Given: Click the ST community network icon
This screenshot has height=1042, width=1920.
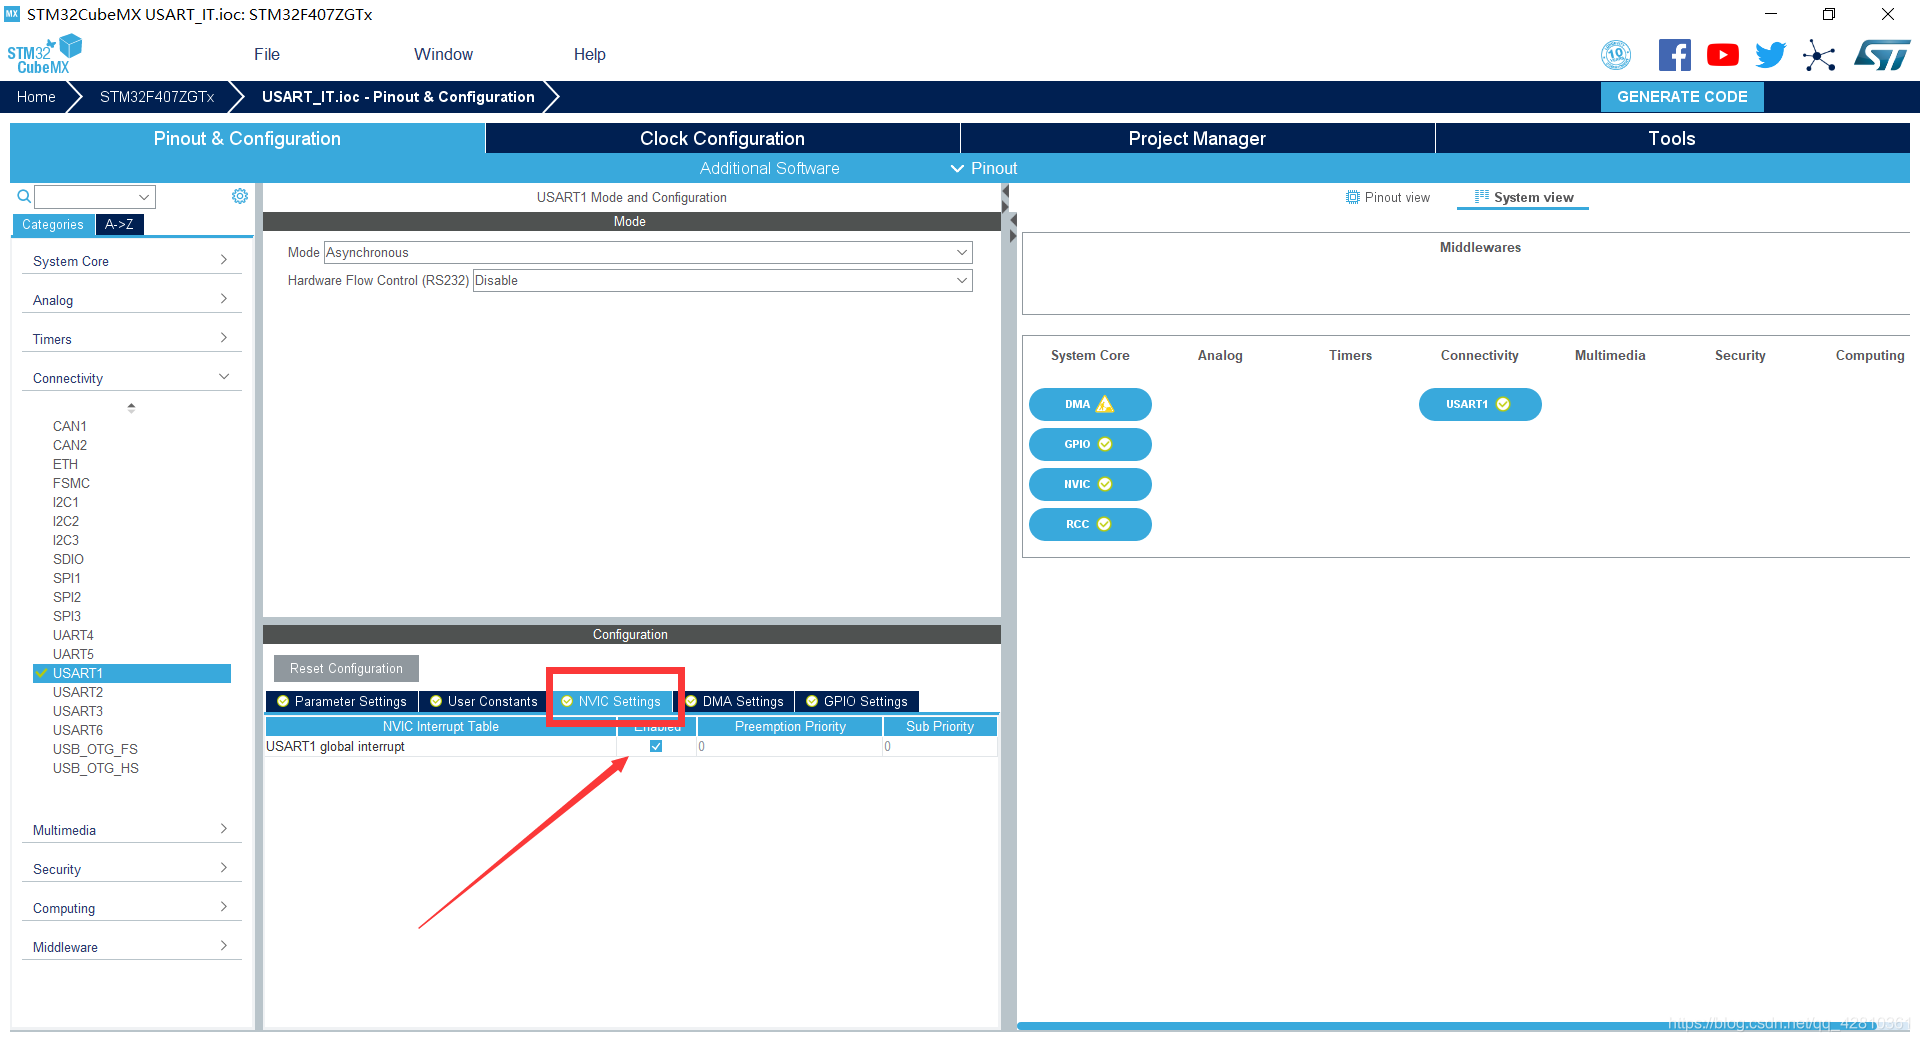Looking at the screenshot, I should 1819,55.
